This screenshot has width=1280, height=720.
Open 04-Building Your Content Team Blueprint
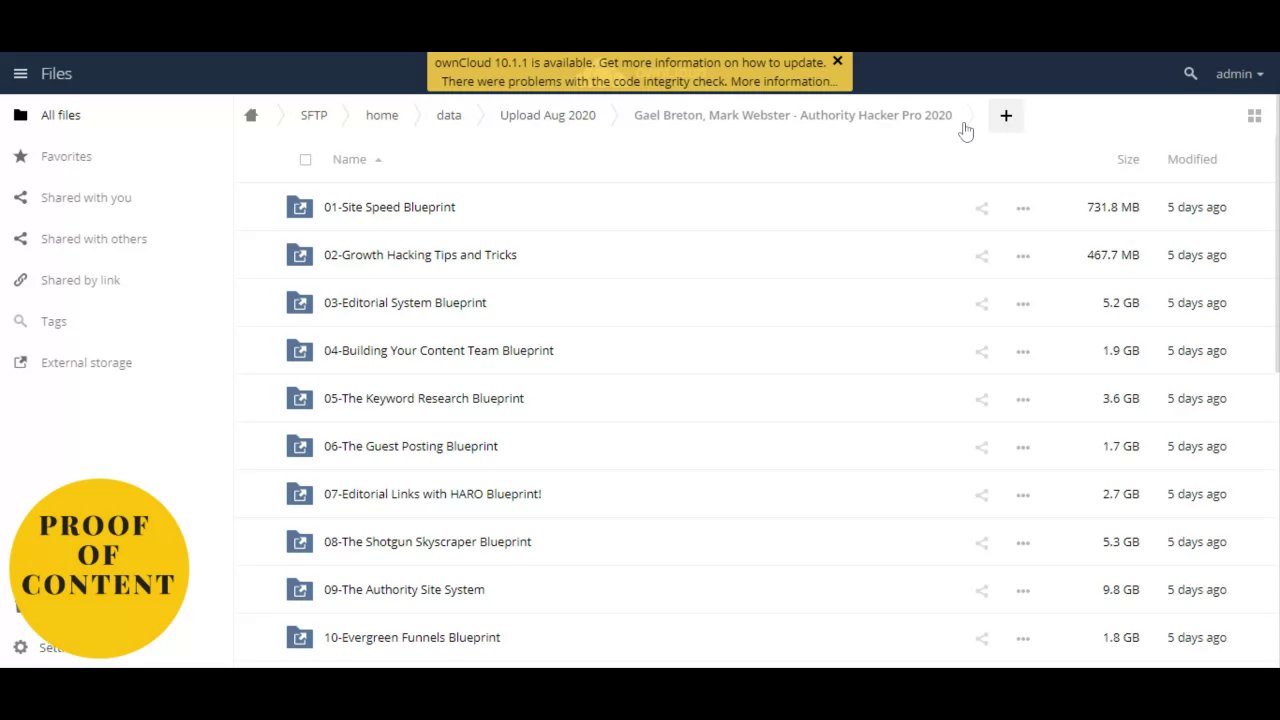[439, 351]
